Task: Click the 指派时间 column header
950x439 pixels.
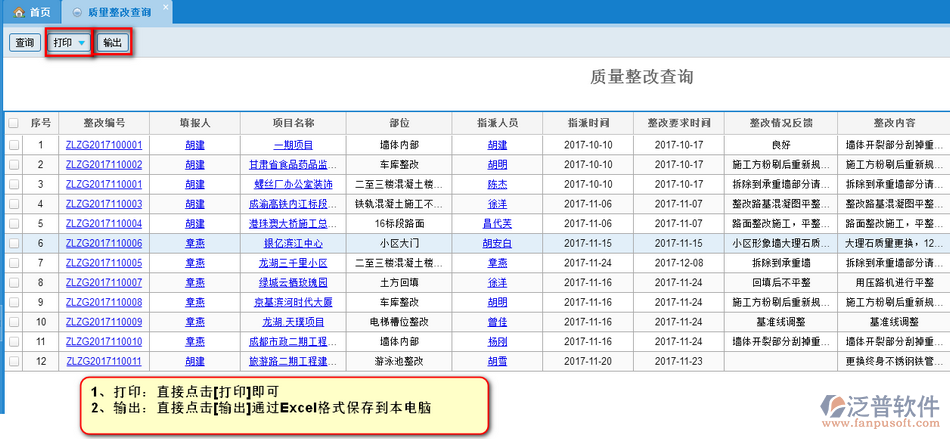Action: [588, 123]
